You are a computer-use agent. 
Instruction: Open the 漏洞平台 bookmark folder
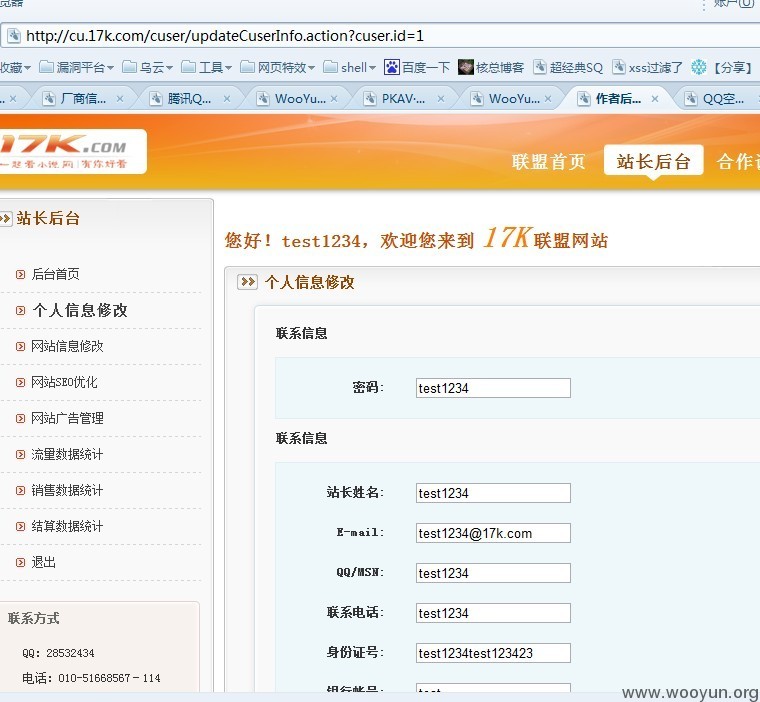pyautogui.click(x=76, y=67)
